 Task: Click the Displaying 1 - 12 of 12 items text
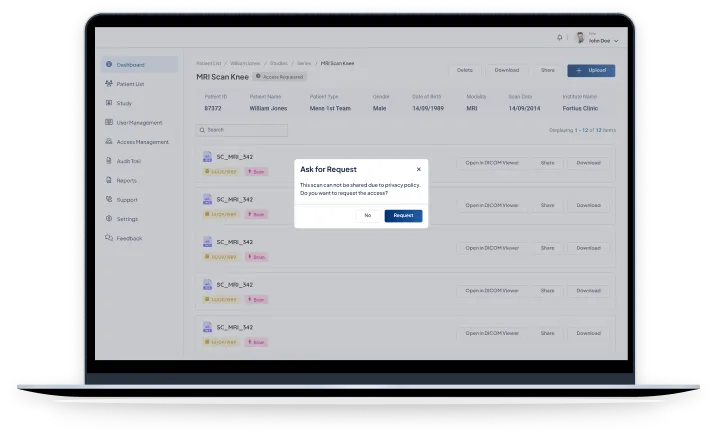pyautogui.click(x=582, y=130)
